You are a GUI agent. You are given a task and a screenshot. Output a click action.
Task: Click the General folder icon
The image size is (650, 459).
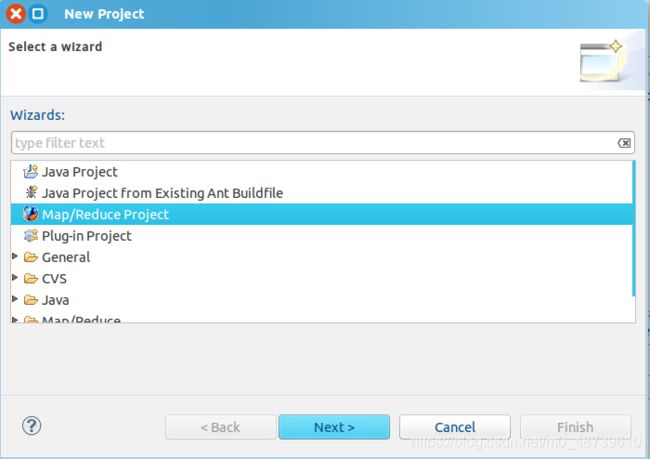[x=31, y=257]
